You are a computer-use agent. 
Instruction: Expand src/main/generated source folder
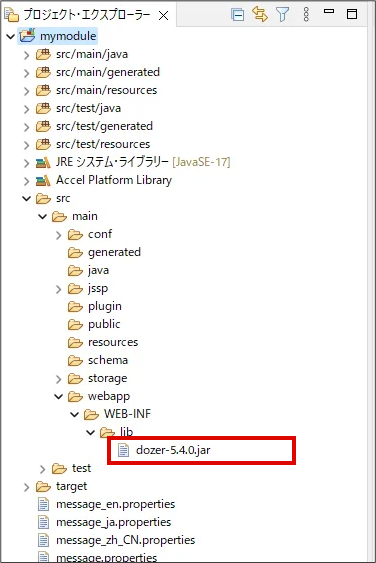point(27,73)
